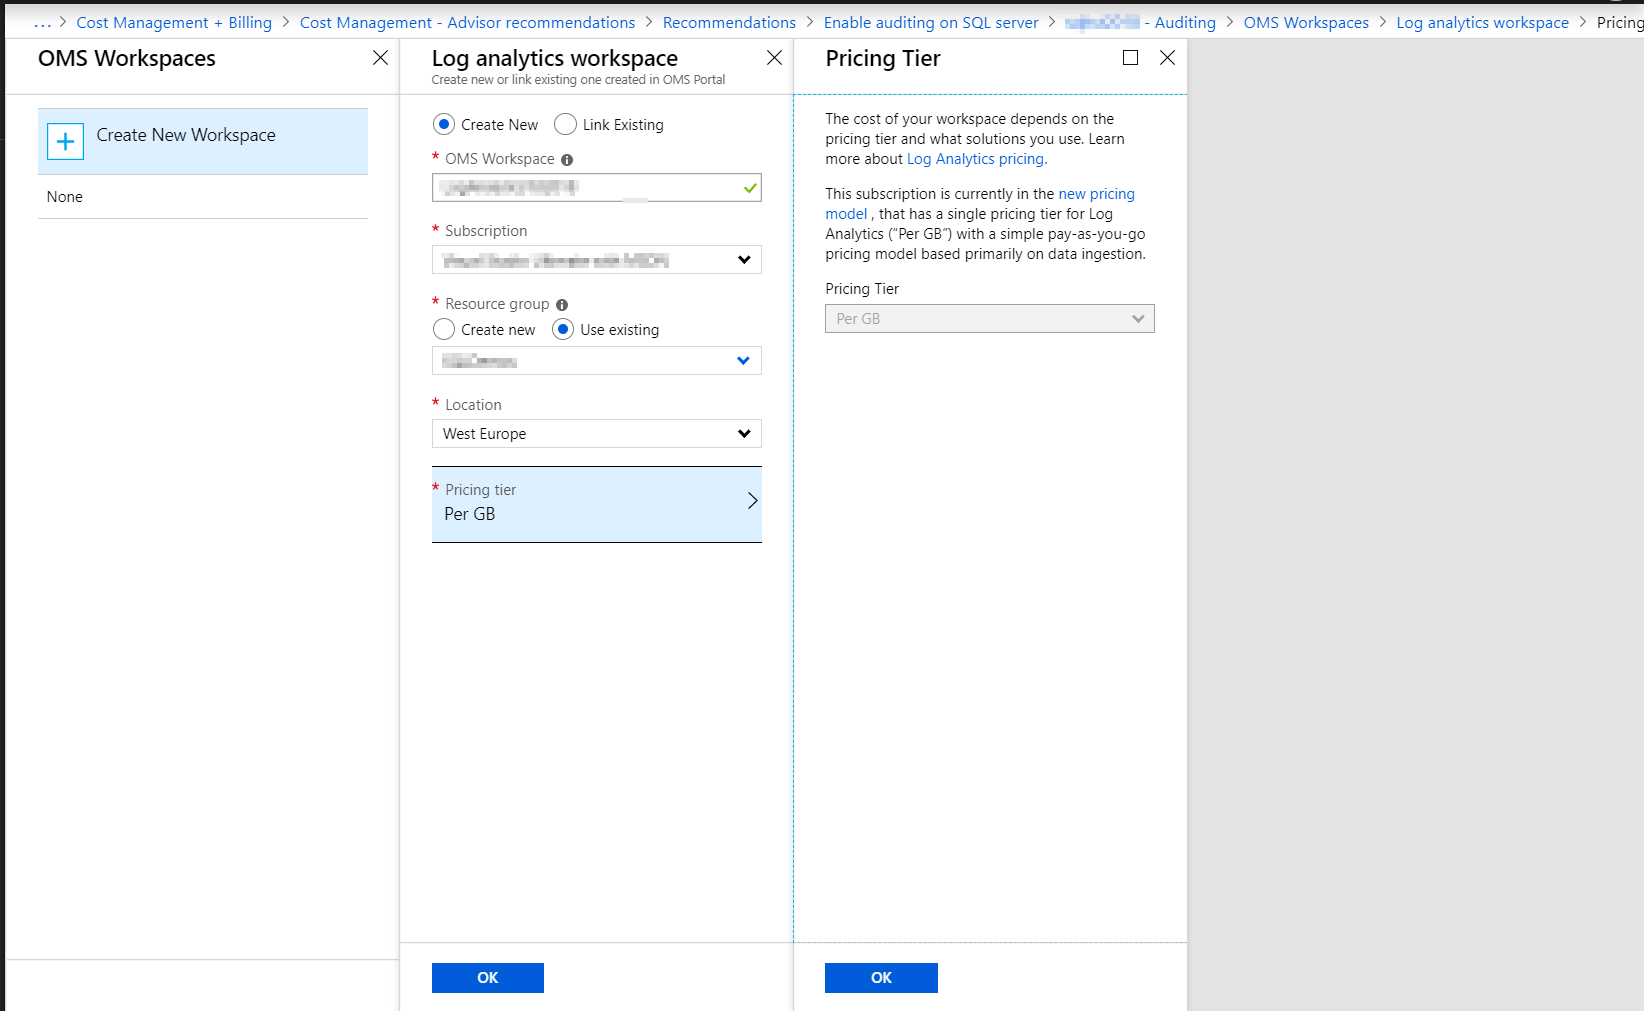Select the Link Existing radio button

[x=565, y=125]
